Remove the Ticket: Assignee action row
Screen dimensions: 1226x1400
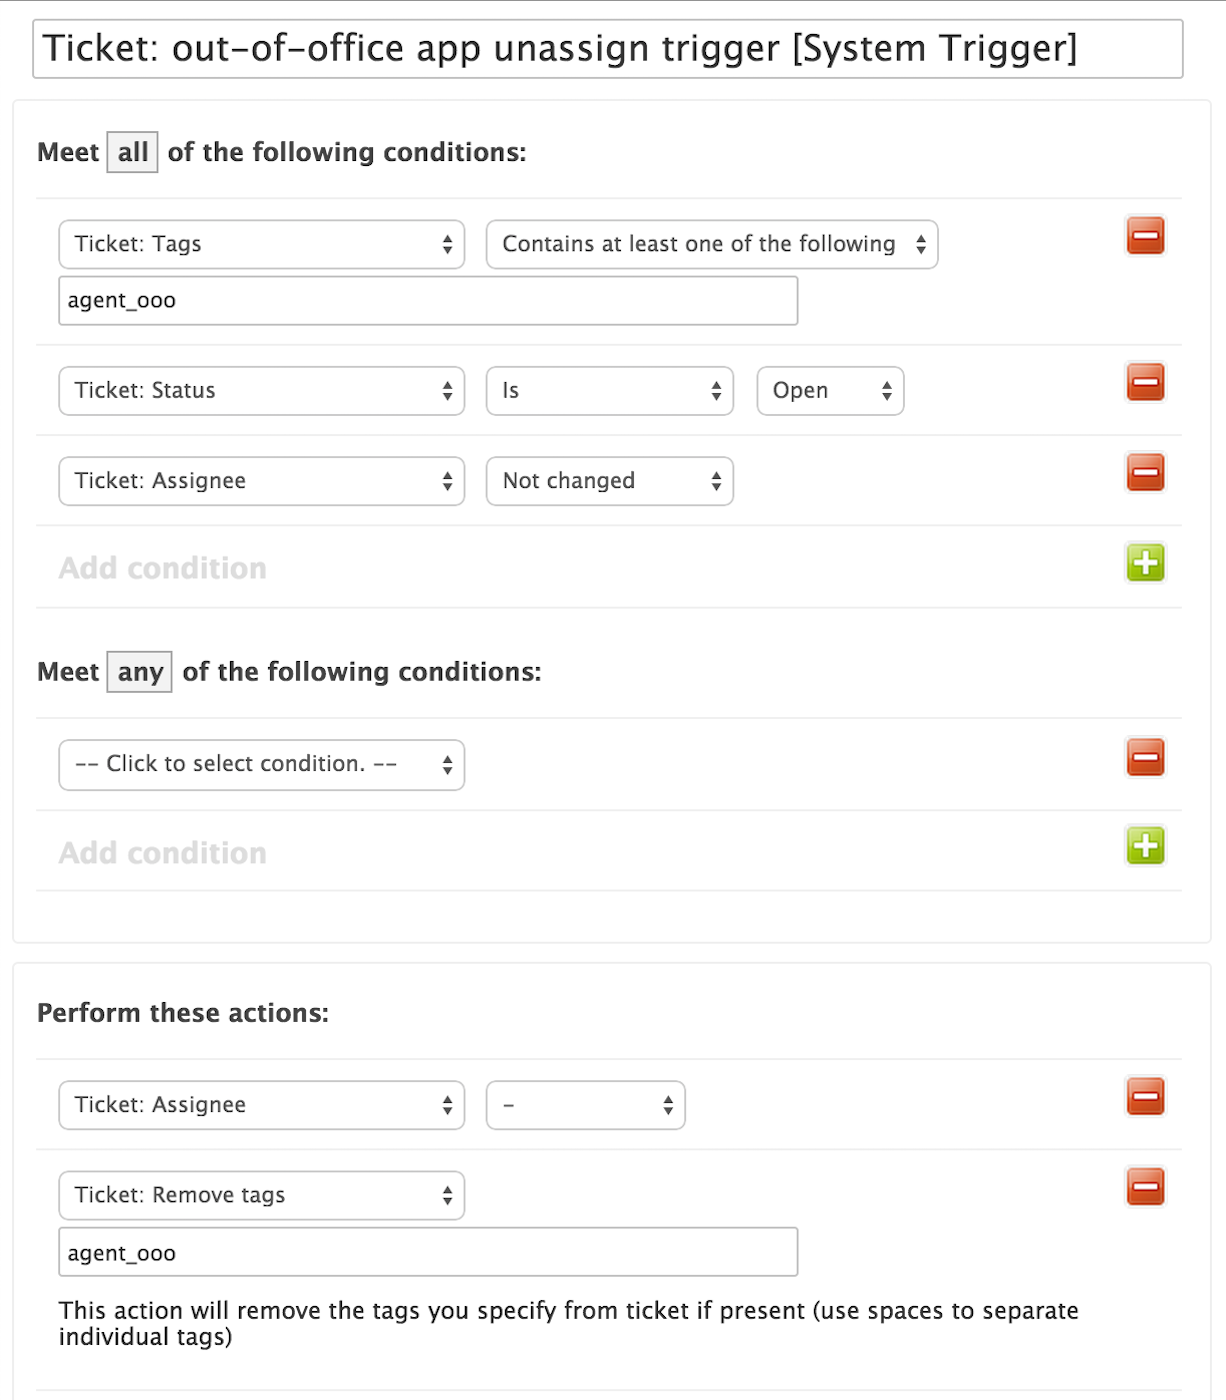click(x=1145, y=1097)
